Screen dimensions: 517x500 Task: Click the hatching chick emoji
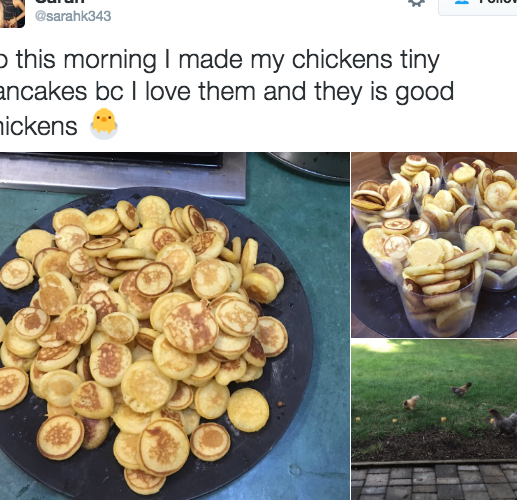tap(104, 123)
